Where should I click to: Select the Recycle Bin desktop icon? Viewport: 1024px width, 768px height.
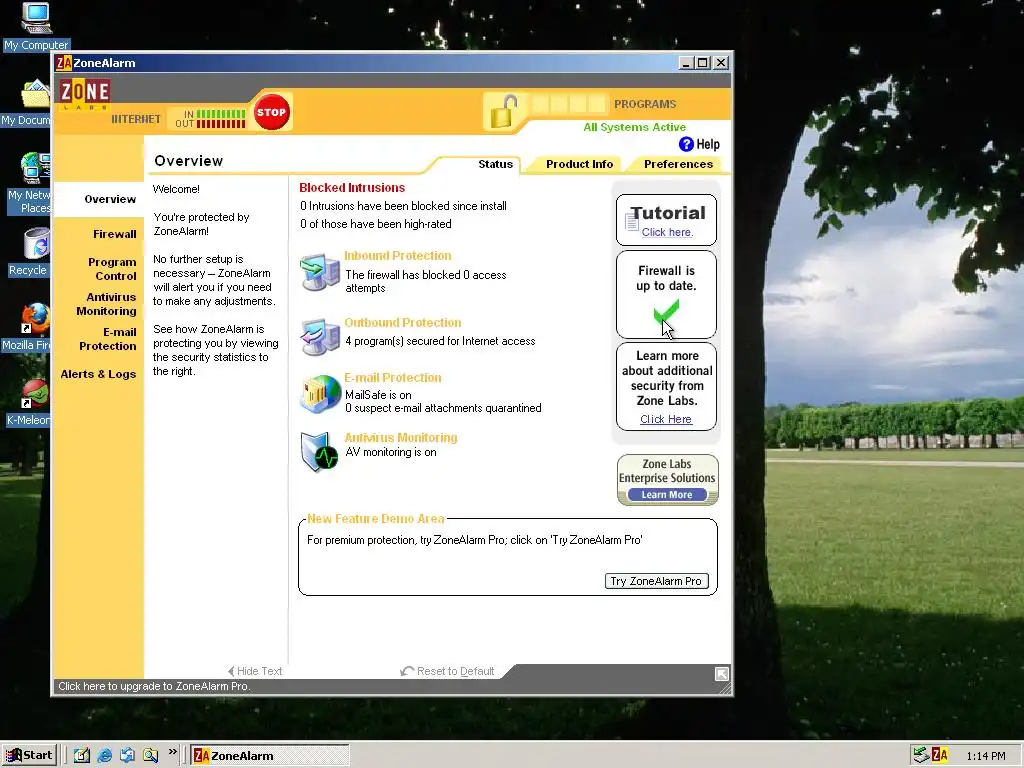(x=29, y=252)
